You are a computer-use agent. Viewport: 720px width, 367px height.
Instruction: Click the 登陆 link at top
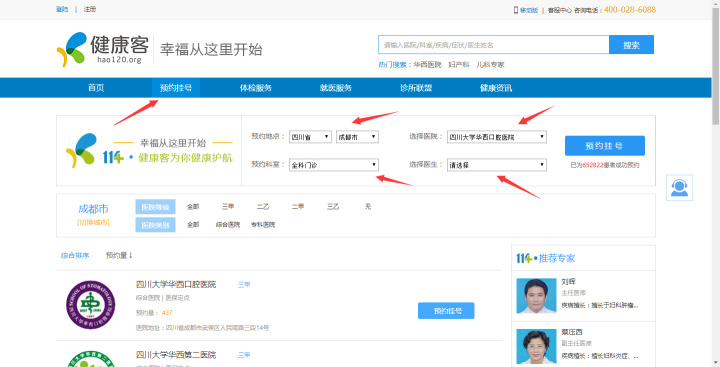(x=62, y=9)
